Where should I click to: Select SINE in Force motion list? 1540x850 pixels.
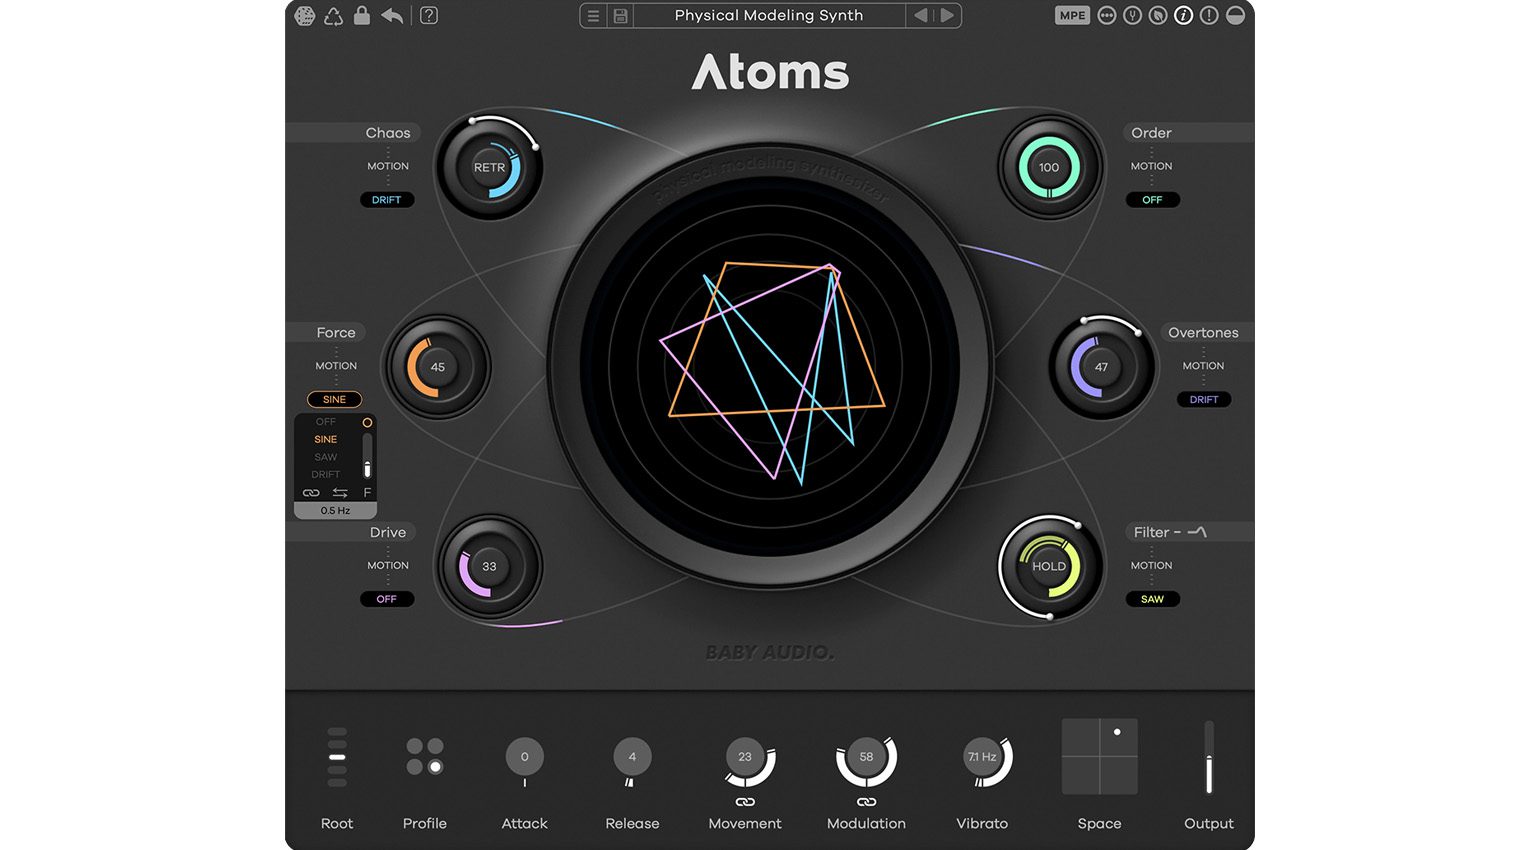click(326, 439)
